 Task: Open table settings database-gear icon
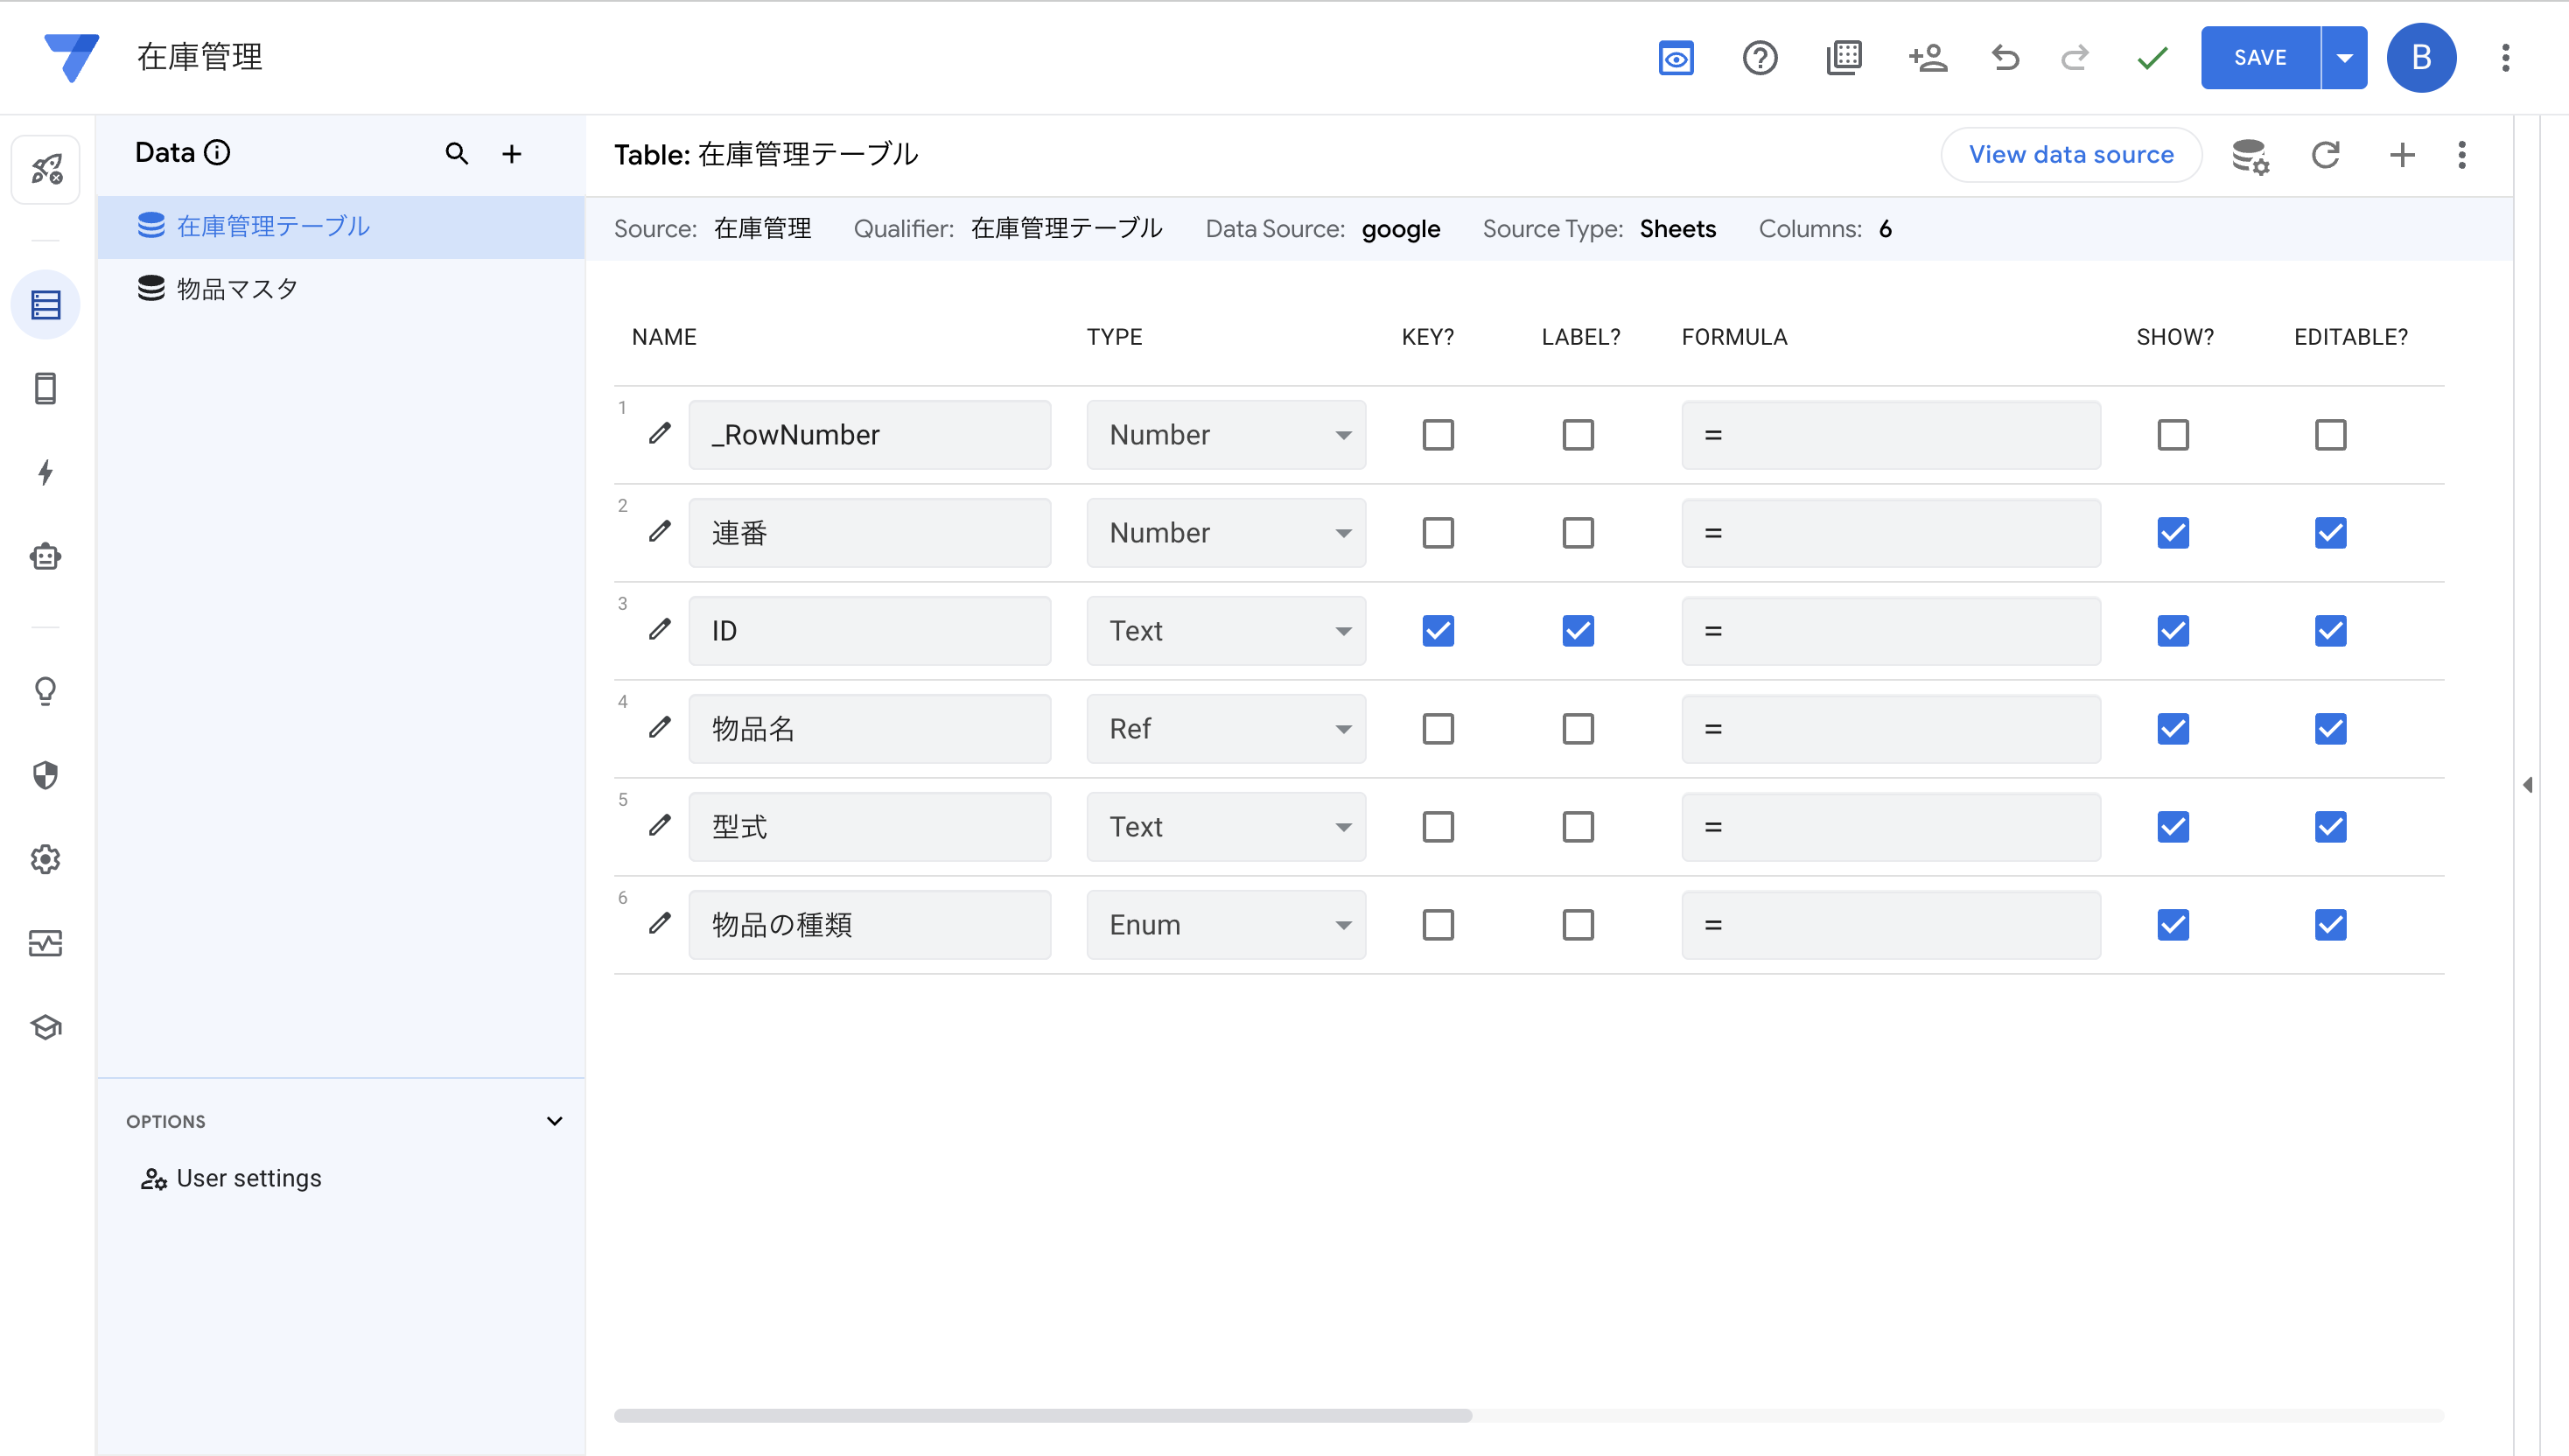(2250, 156)
